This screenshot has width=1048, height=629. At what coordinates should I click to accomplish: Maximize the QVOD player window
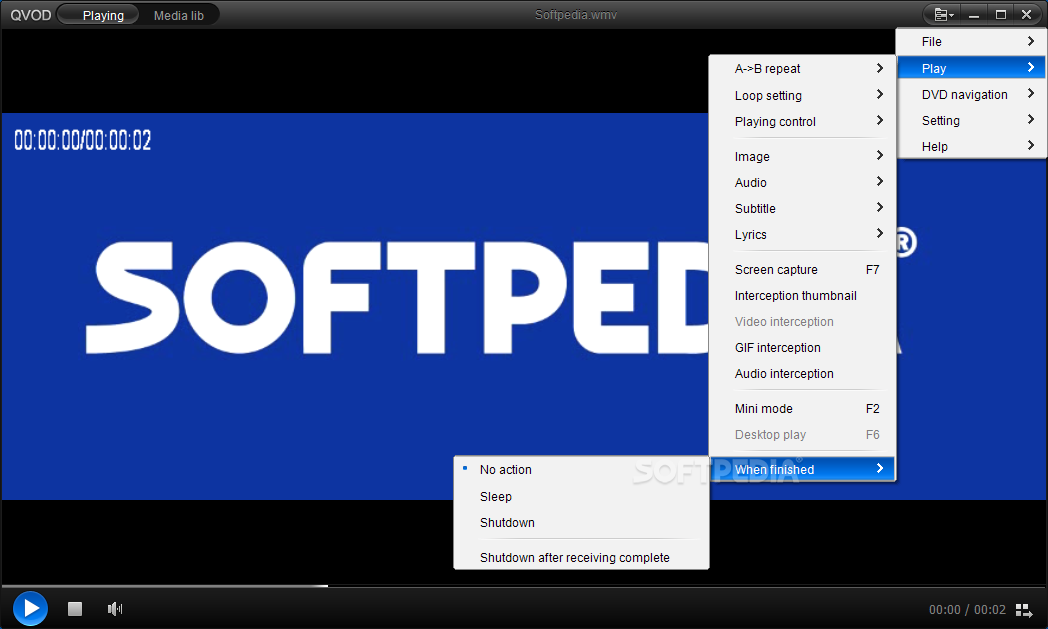tap(1001, 15)
